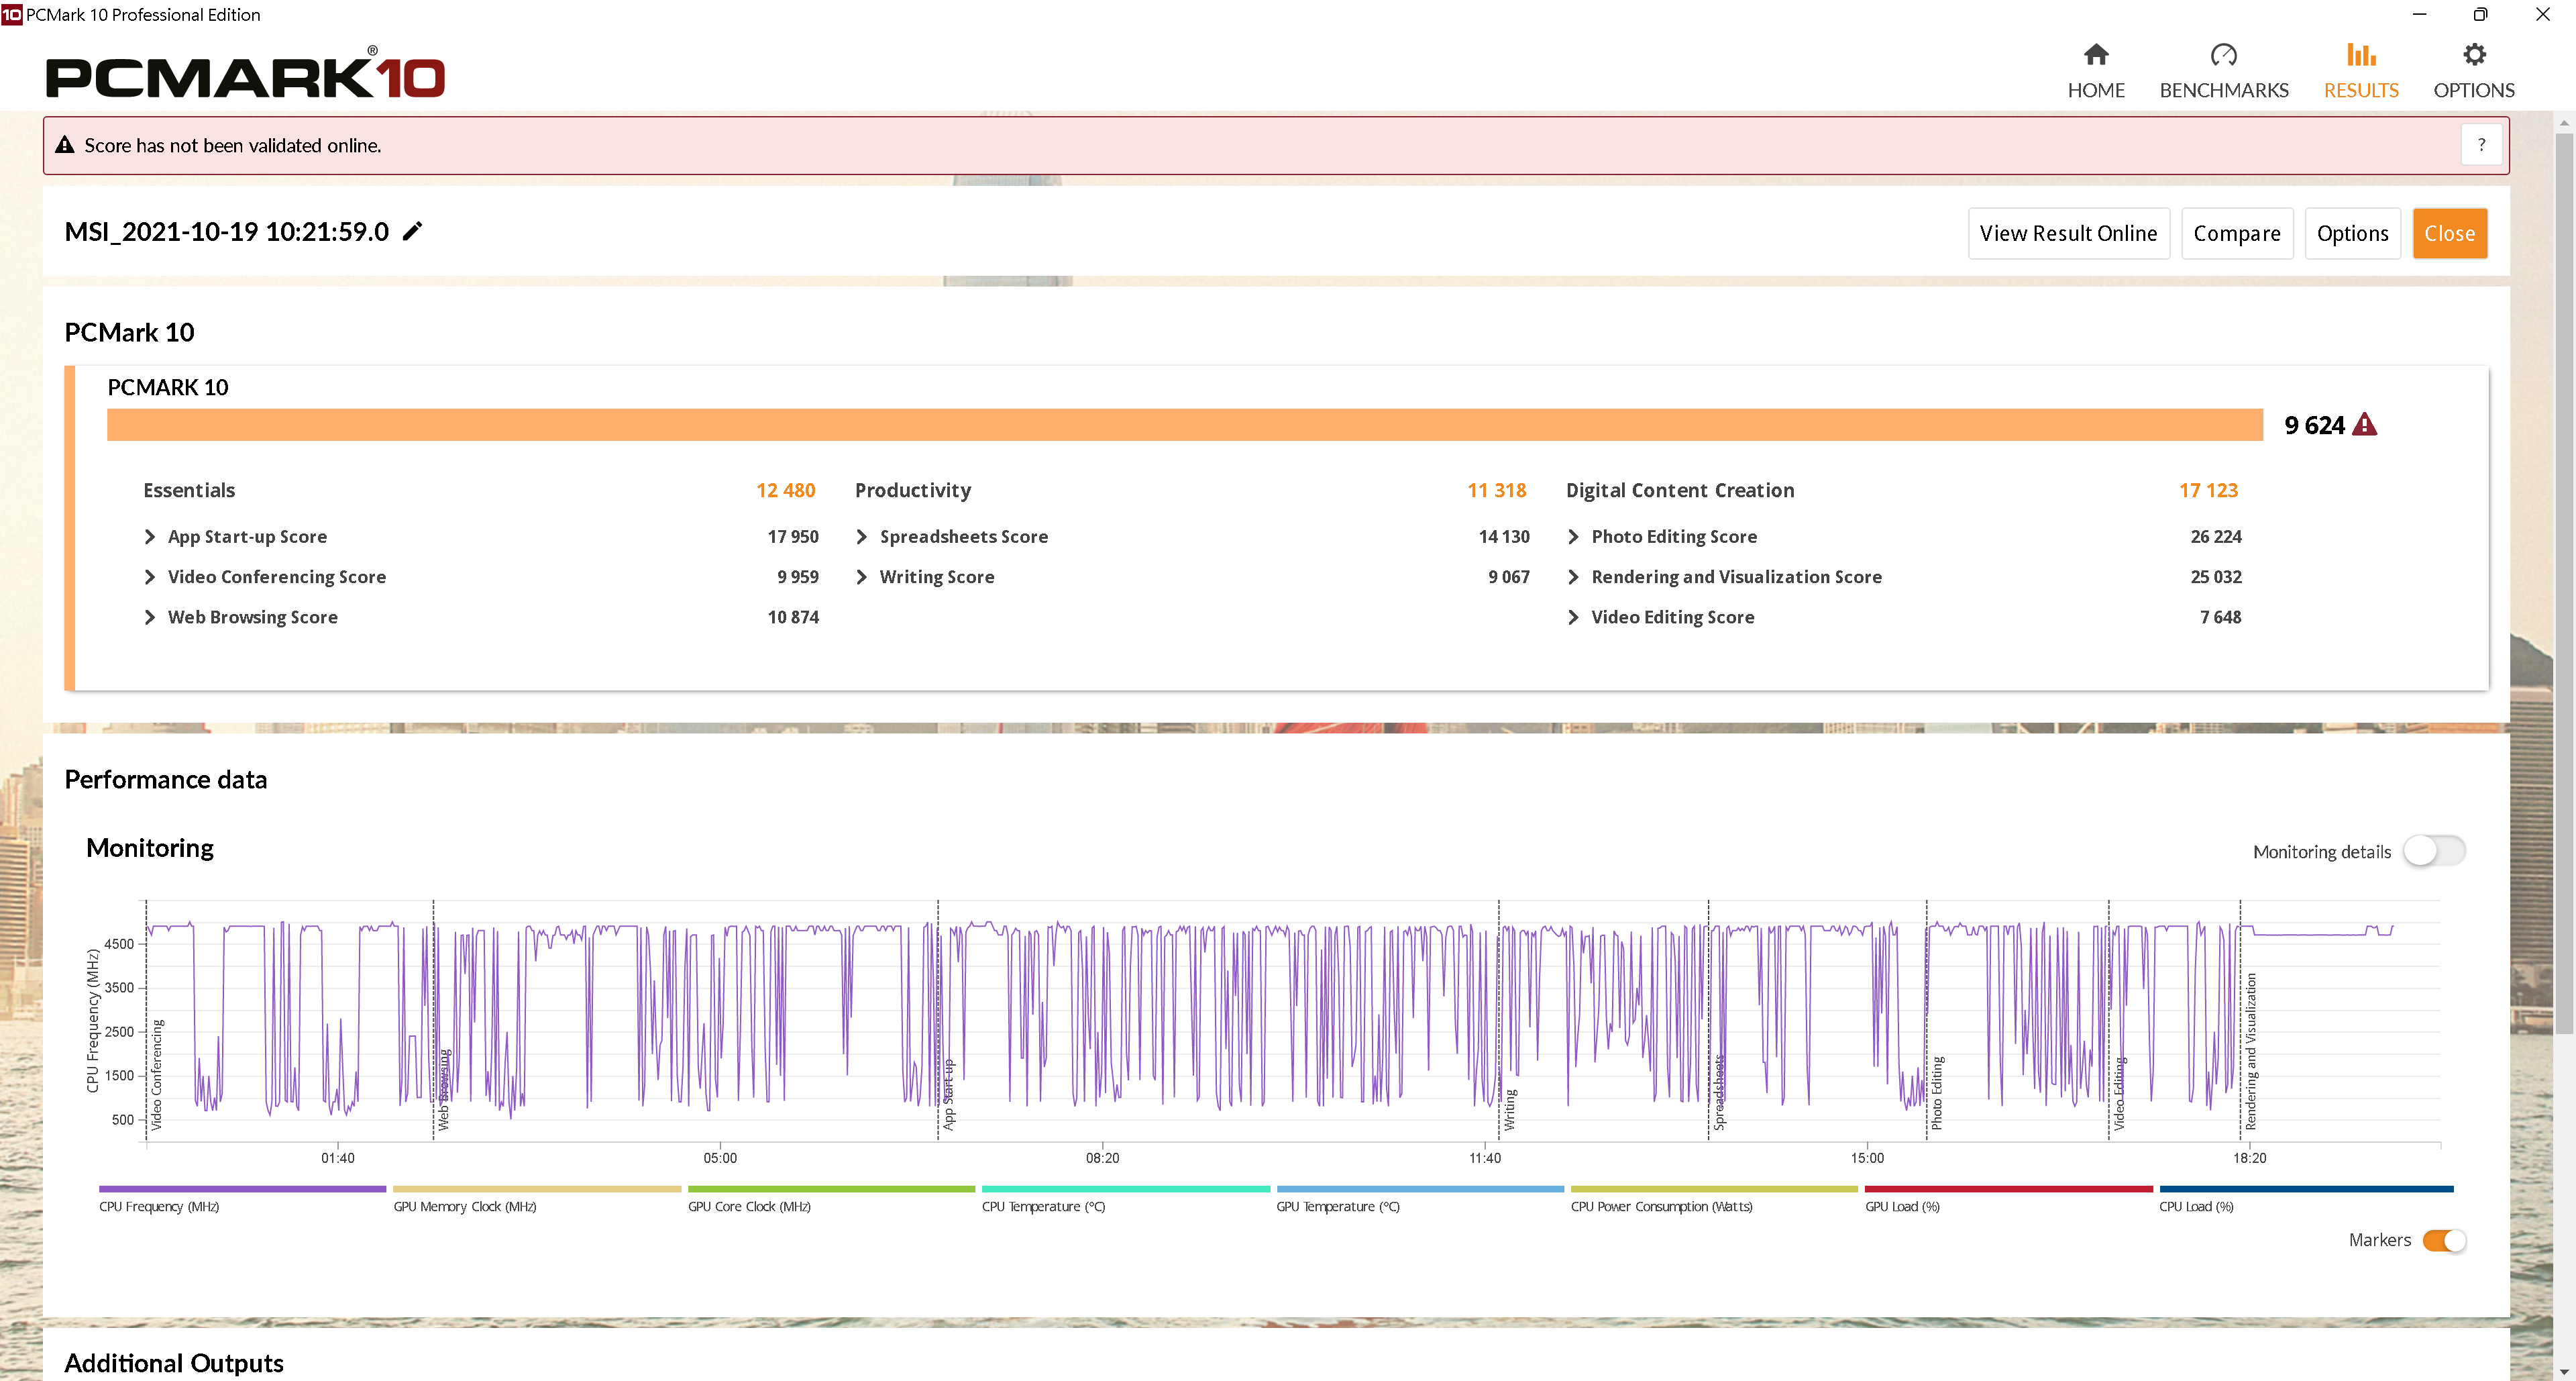This screenshot has width=2576, height=1381.
Task: Expand Video Editing Score details
Action: coord(1574,617)
